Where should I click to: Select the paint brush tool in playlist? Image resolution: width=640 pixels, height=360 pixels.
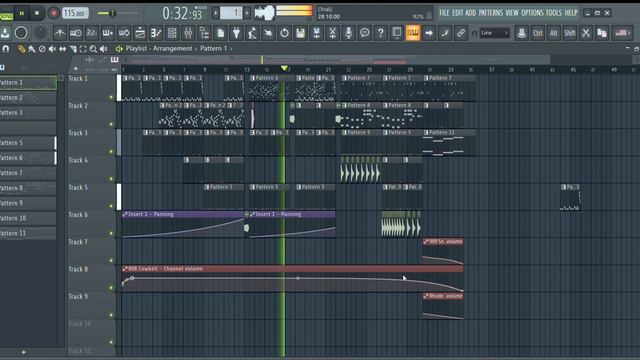pyautogui.click(x=32, y=49)
